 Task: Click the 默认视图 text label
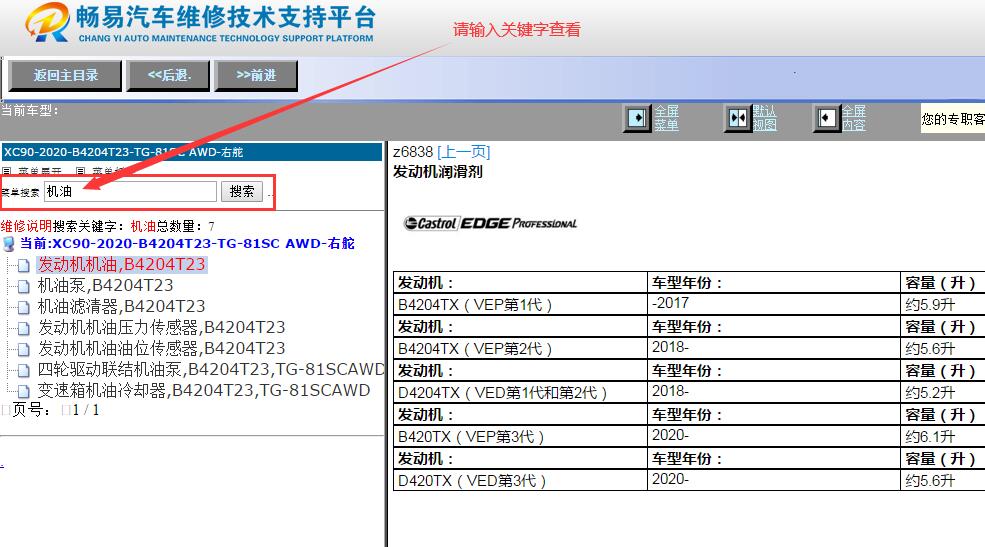765,117
